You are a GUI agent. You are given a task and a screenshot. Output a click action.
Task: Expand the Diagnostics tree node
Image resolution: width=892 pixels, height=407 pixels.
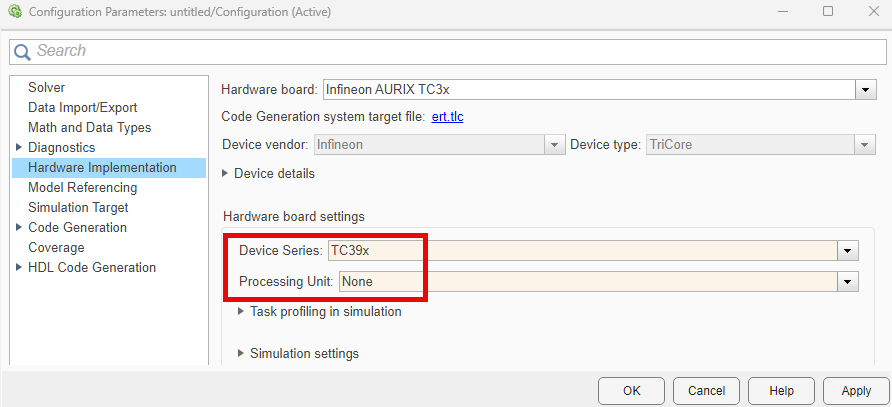click(x=19, y=147)
